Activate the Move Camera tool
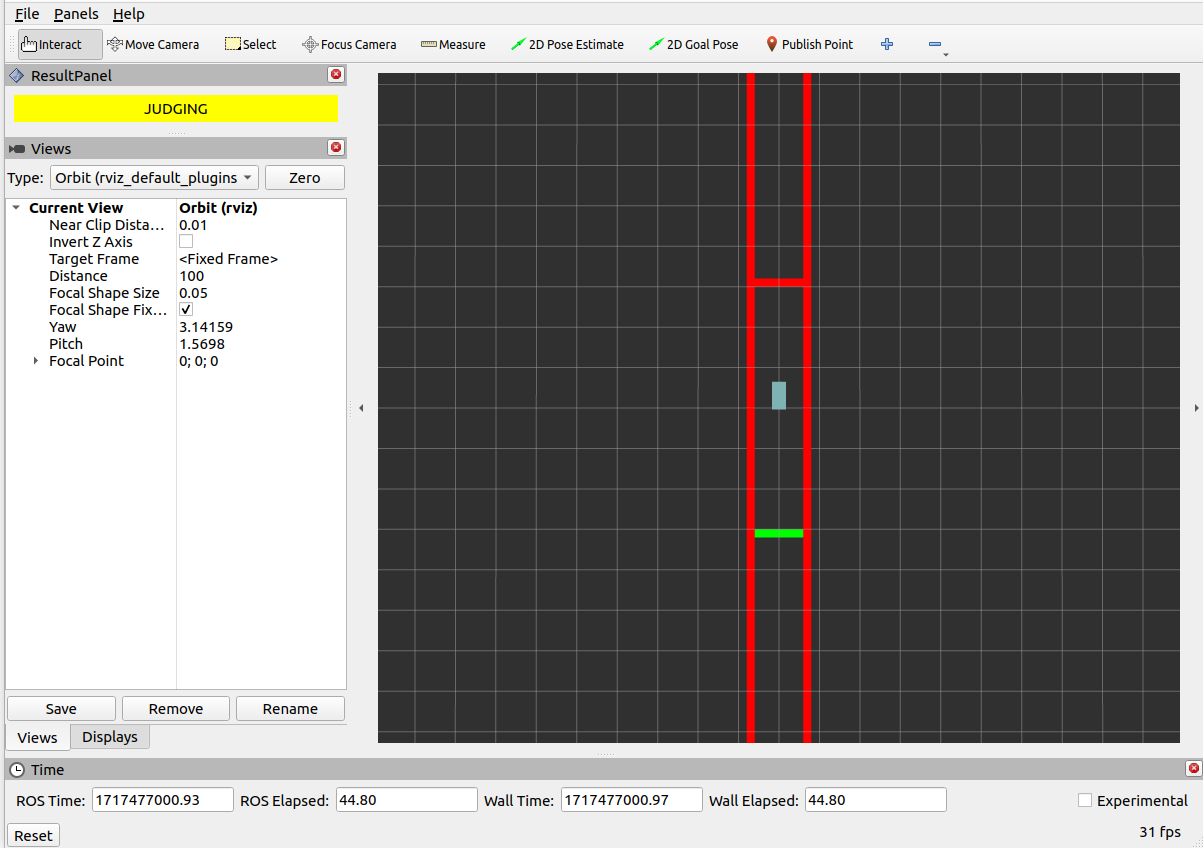This screenshot has width=1203, height=848. (x=153, y=44)
